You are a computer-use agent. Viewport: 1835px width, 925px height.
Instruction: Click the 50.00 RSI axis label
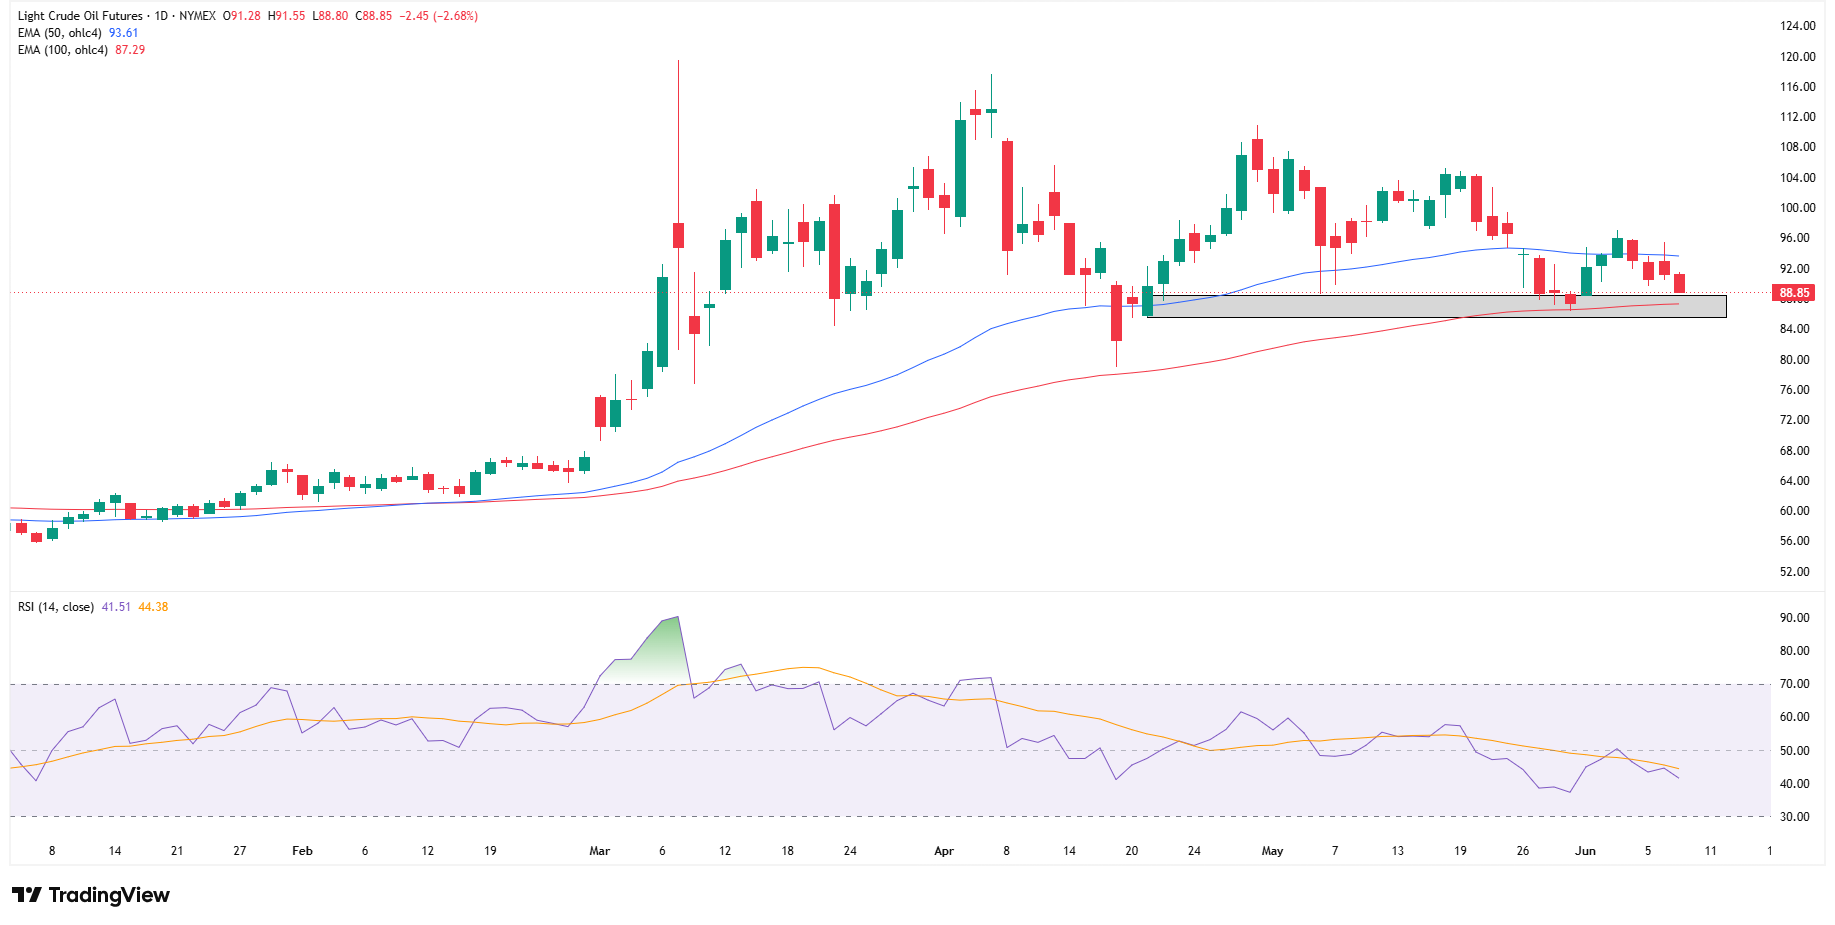point(1794,751)
